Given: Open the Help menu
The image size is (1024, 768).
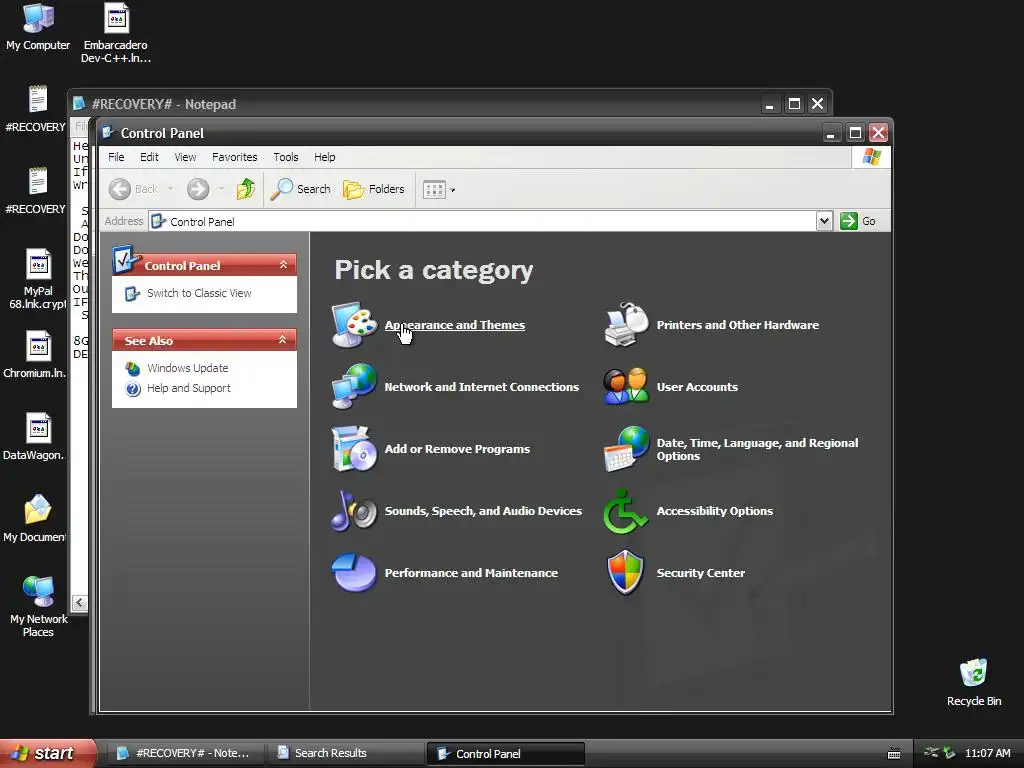Looking at the screenshot, I should tap(325, 157).
